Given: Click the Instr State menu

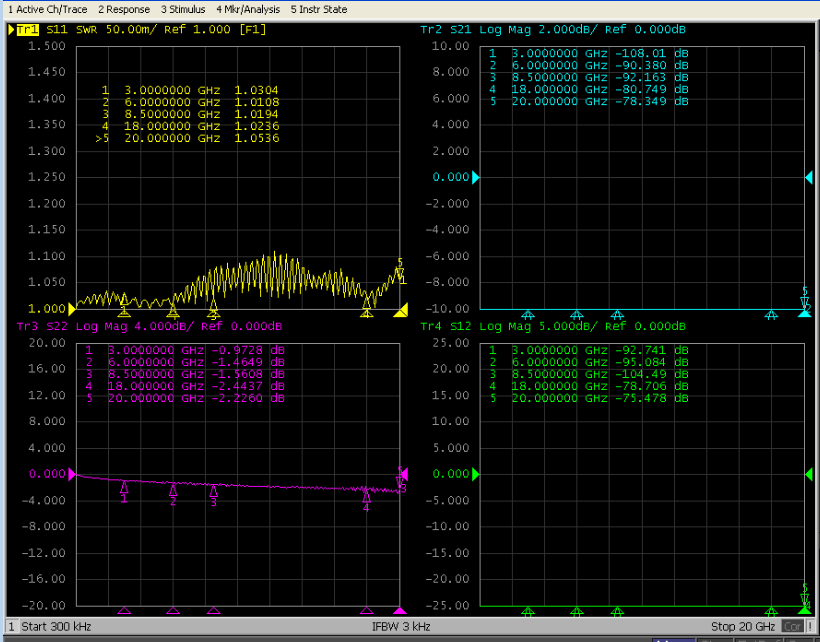Looking at the screenshot, I should click(319, 9).
